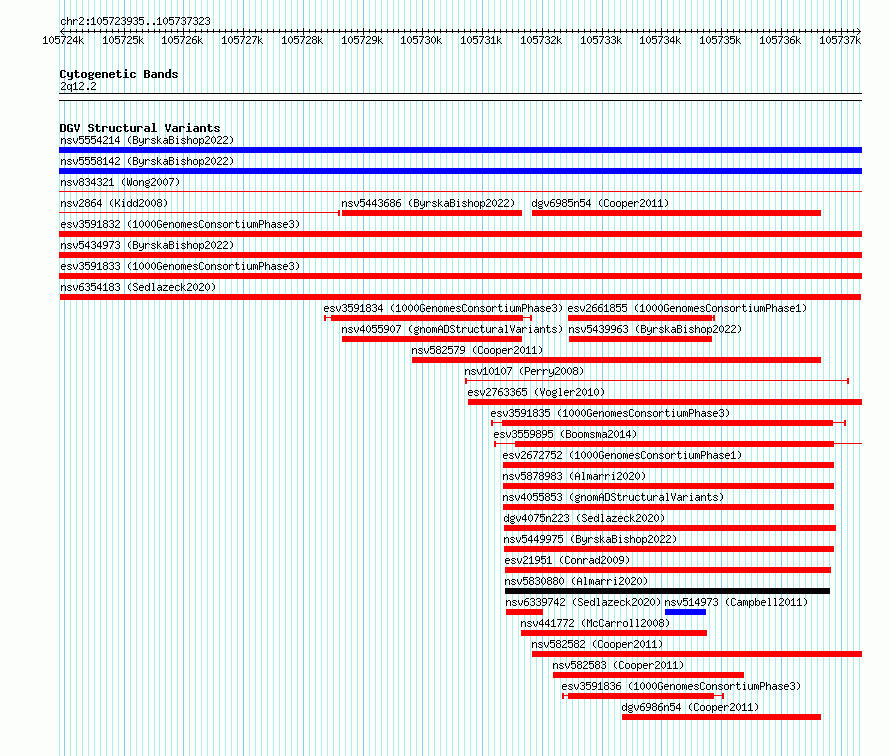Click the Cytogenetic Bands track title
The width and height of the screenshot is (890, 756).
119,74
